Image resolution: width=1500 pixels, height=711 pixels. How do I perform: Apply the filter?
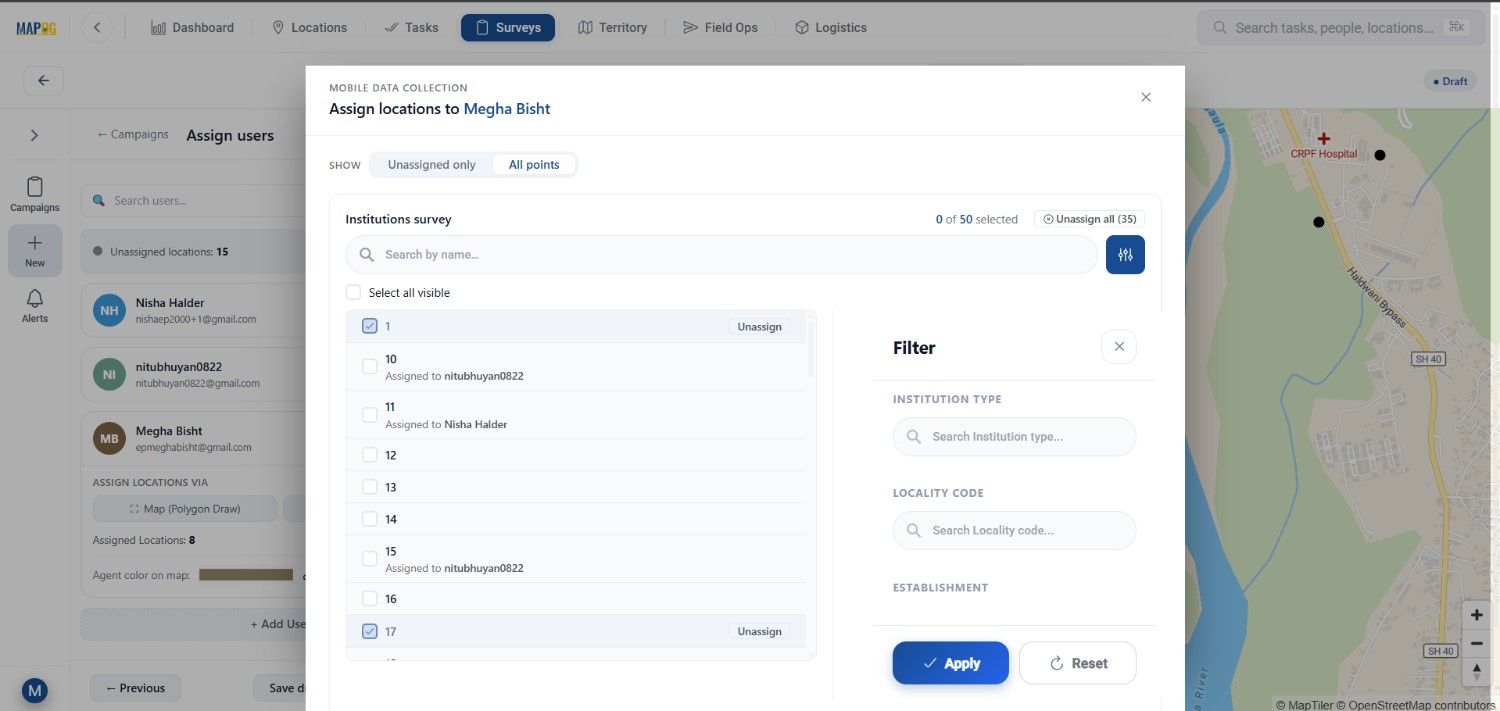tap(950, 663)
